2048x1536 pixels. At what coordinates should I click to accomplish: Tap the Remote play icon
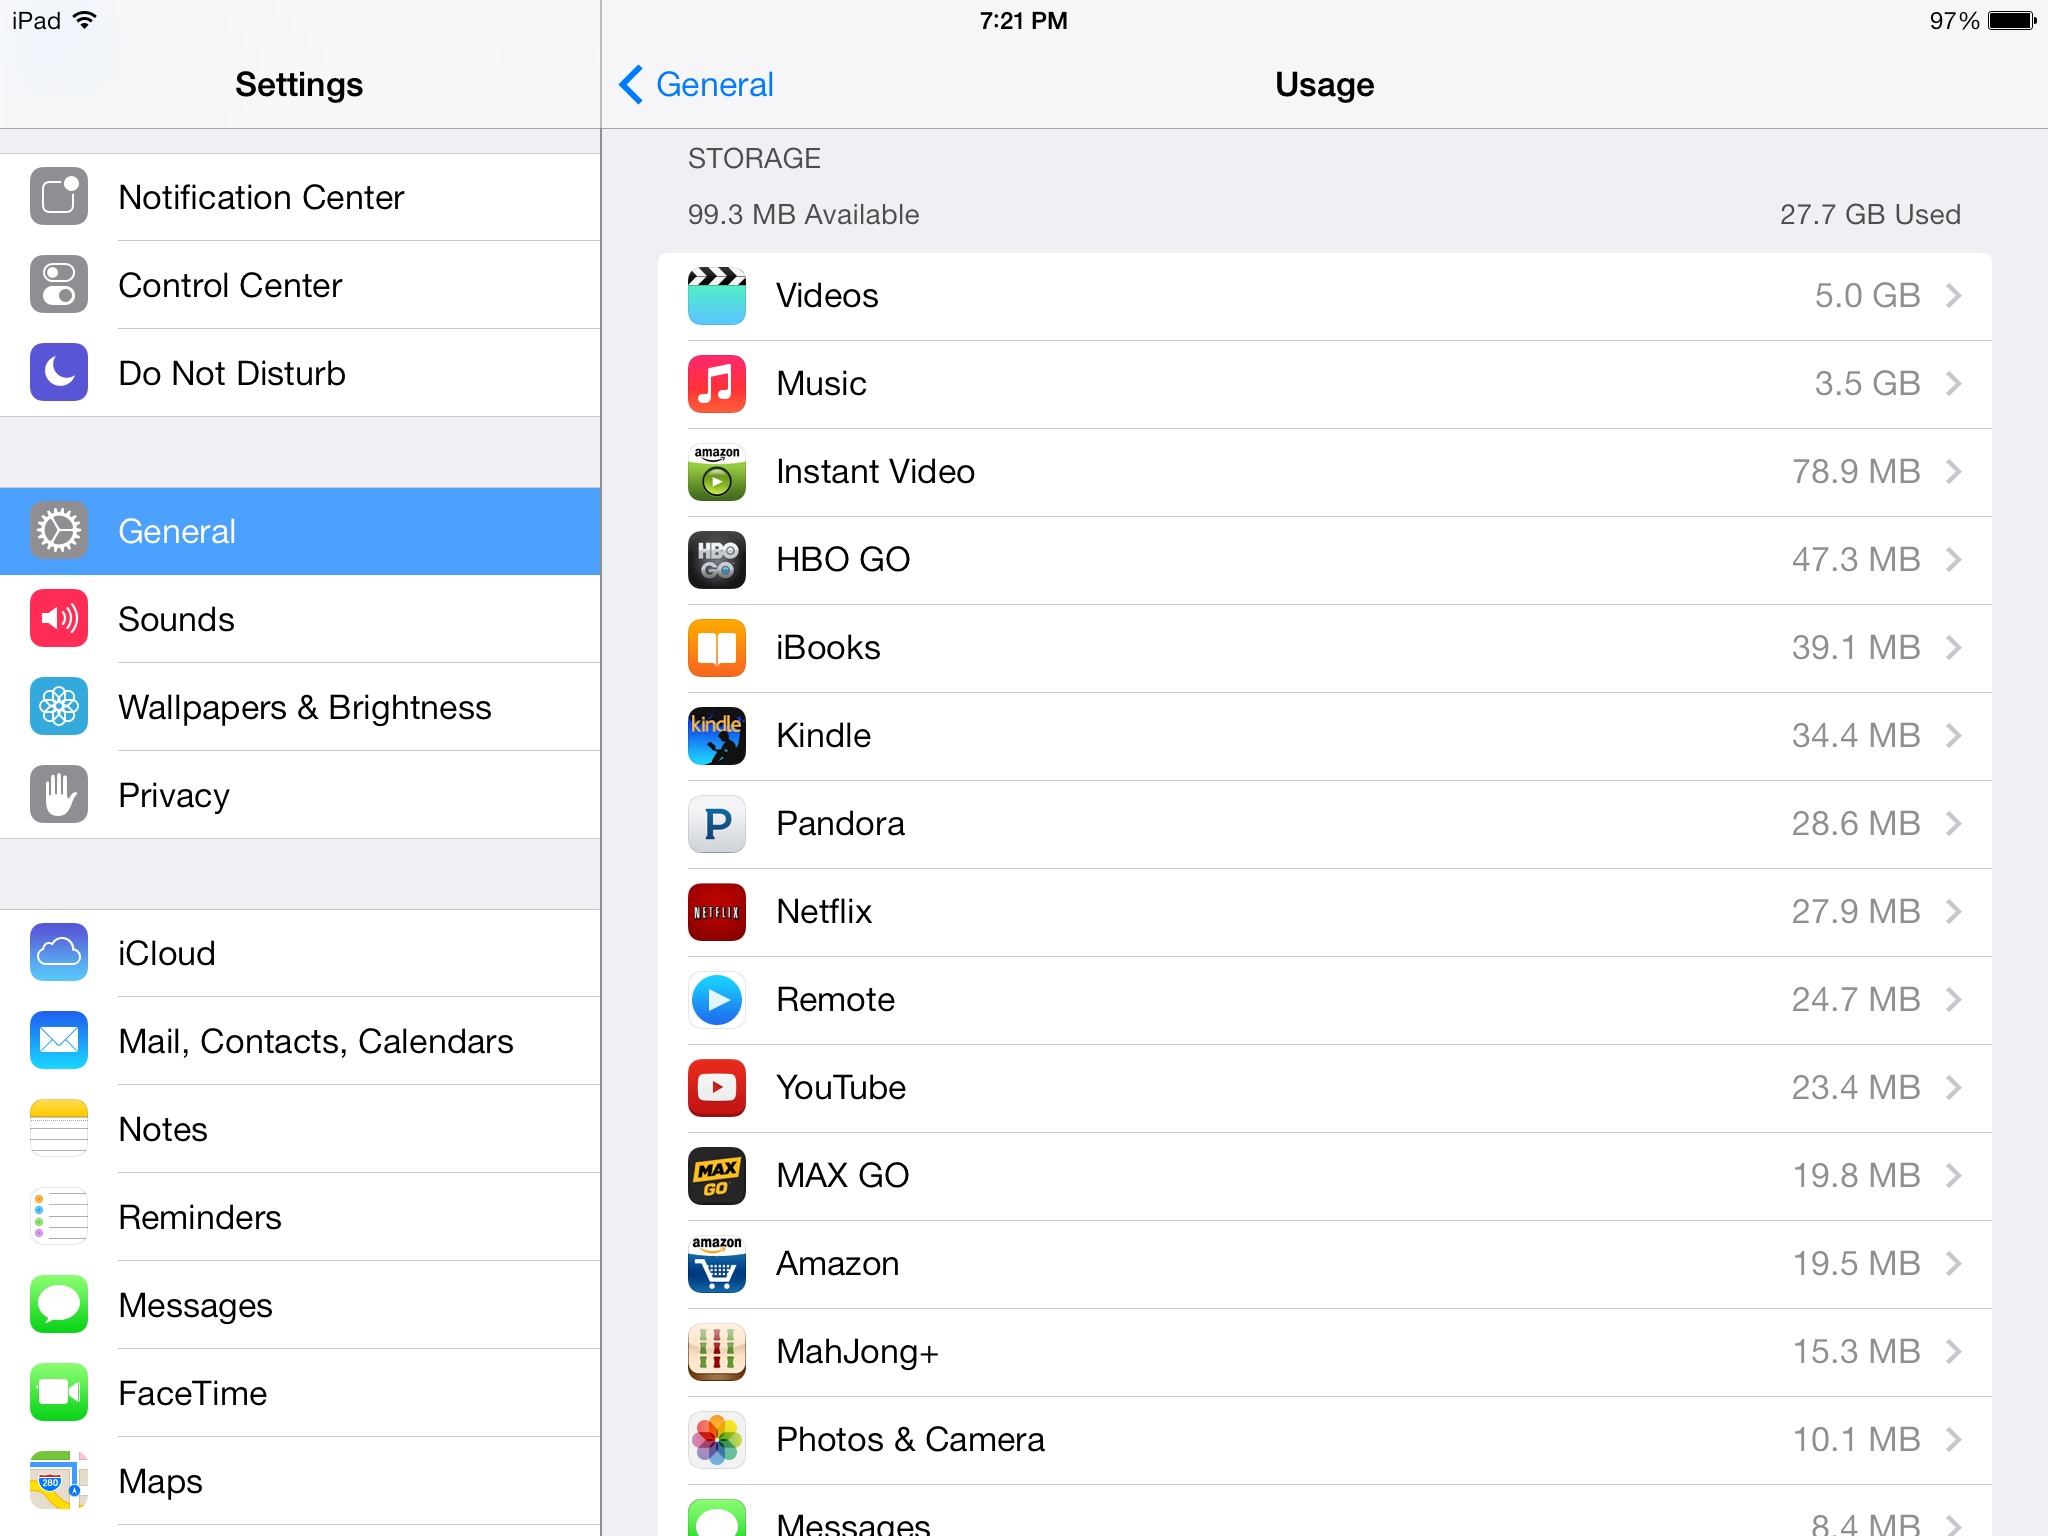point(717,1000)
